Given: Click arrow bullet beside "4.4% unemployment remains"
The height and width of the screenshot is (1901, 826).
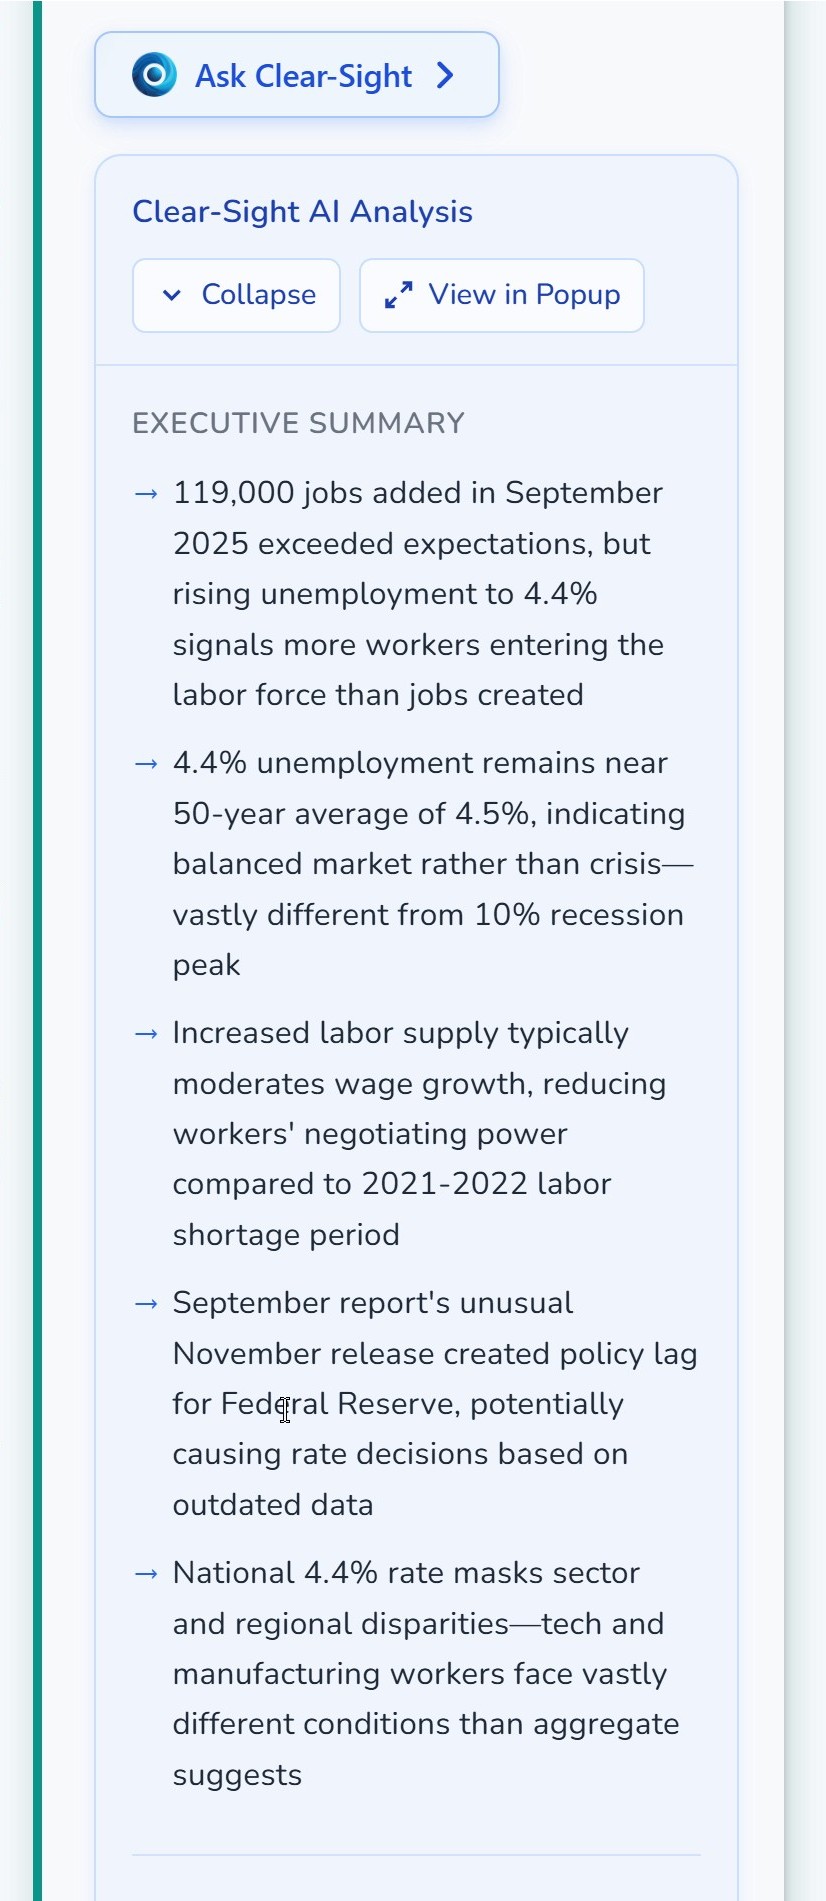Looking at the screenshot, I should tap(146, 763).
